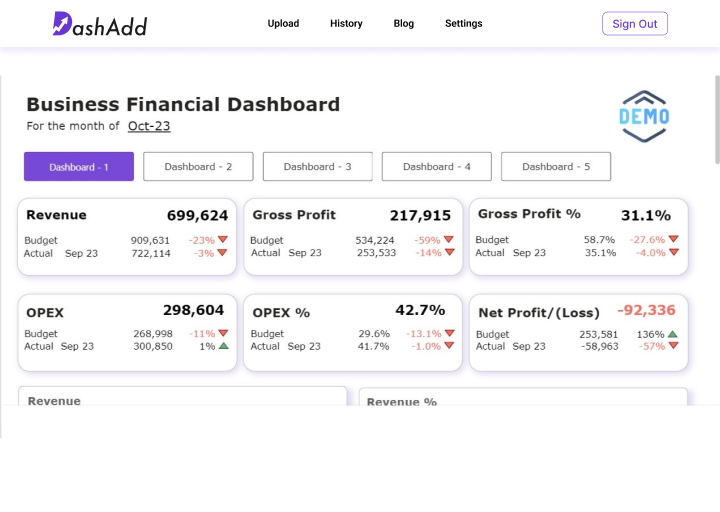Click red arrow beside OPEX -11%
The image size is (720, 512).
pos(223,333)
